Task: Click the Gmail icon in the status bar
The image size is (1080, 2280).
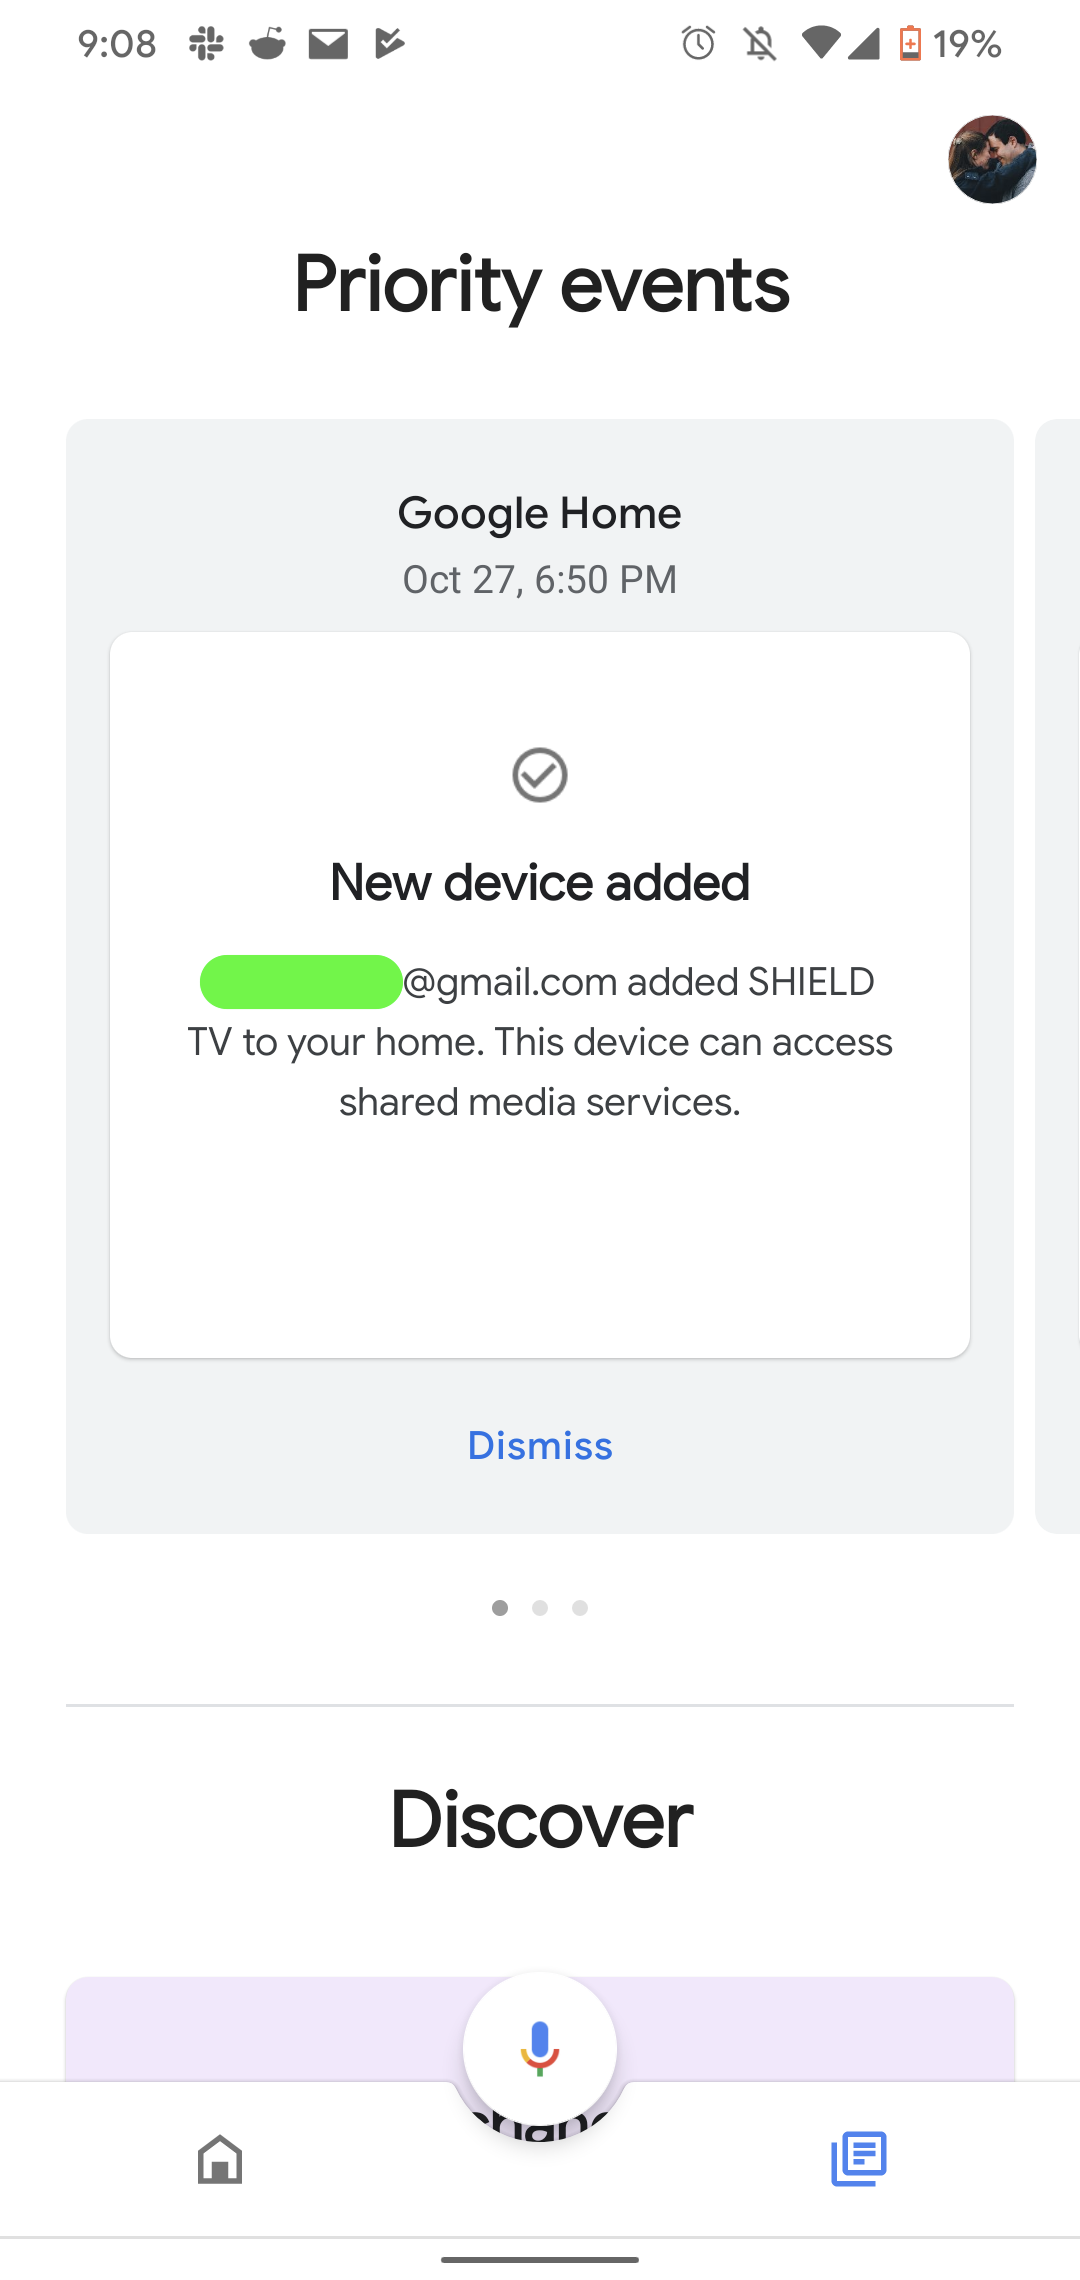Action: [x=330, y=43]
